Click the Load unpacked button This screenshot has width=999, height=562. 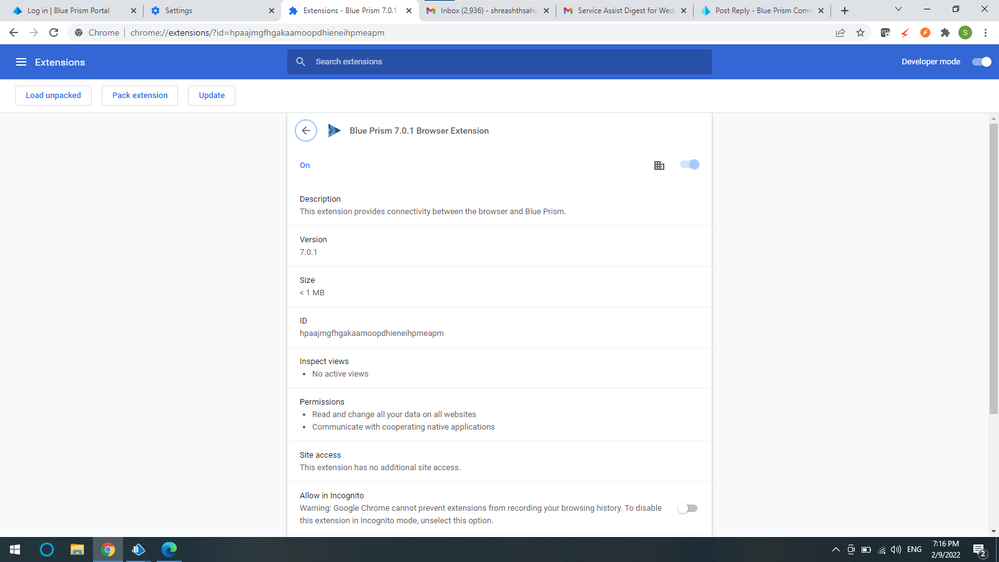(53, 95)
